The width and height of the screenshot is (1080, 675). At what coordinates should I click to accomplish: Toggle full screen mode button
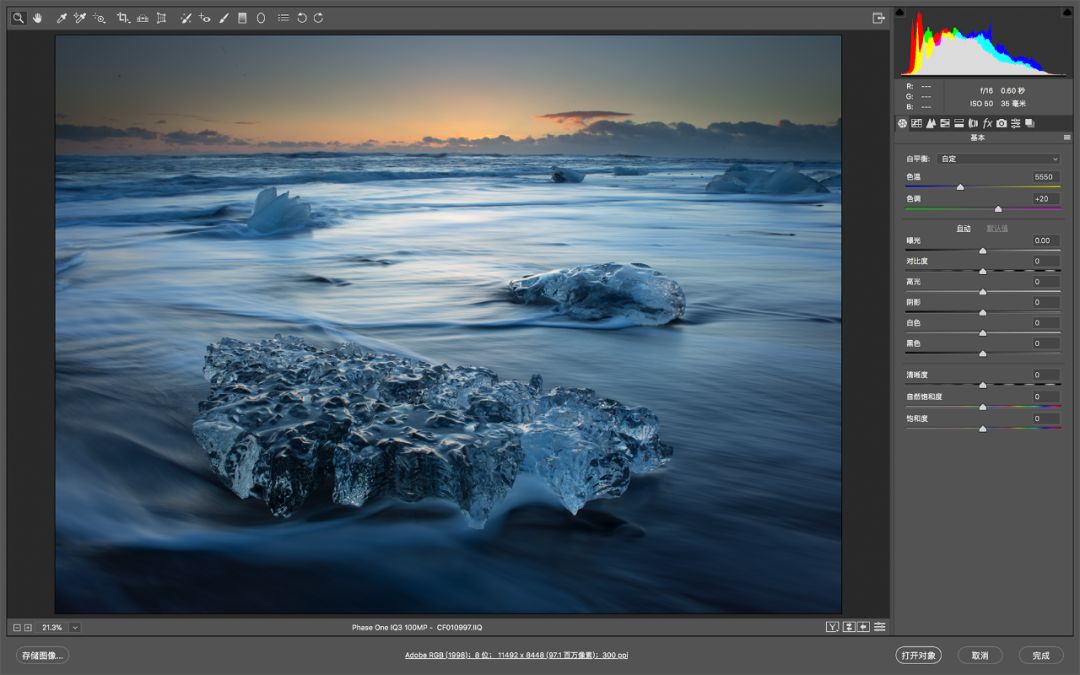click(878, 18)
